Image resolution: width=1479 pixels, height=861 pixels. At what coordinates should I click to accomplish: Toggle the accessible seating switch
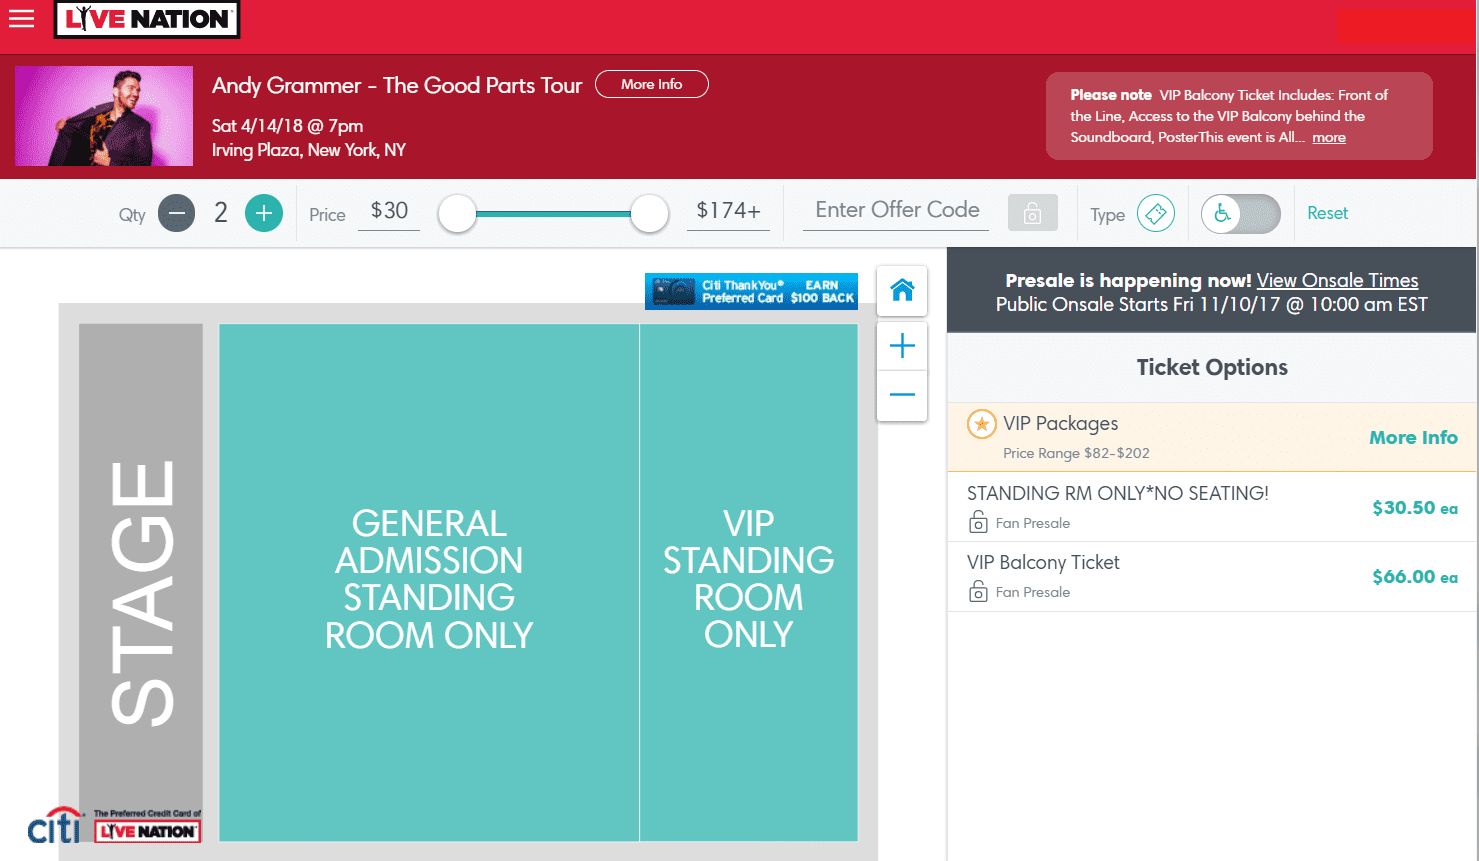coord(1241,214)
